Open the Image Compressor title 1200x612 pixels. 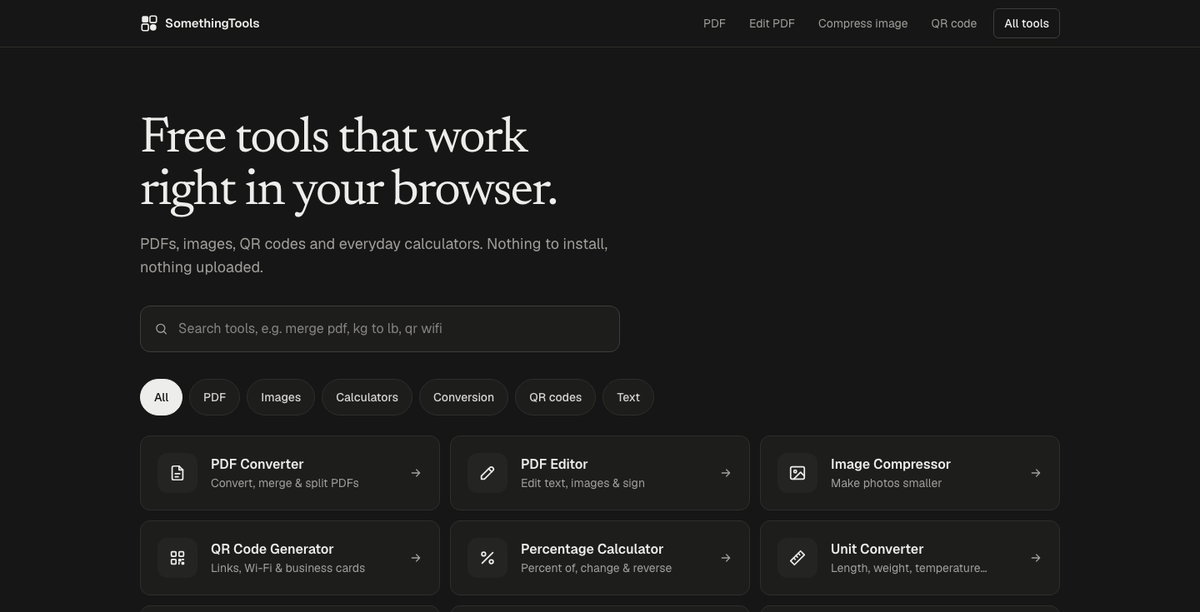891,464
